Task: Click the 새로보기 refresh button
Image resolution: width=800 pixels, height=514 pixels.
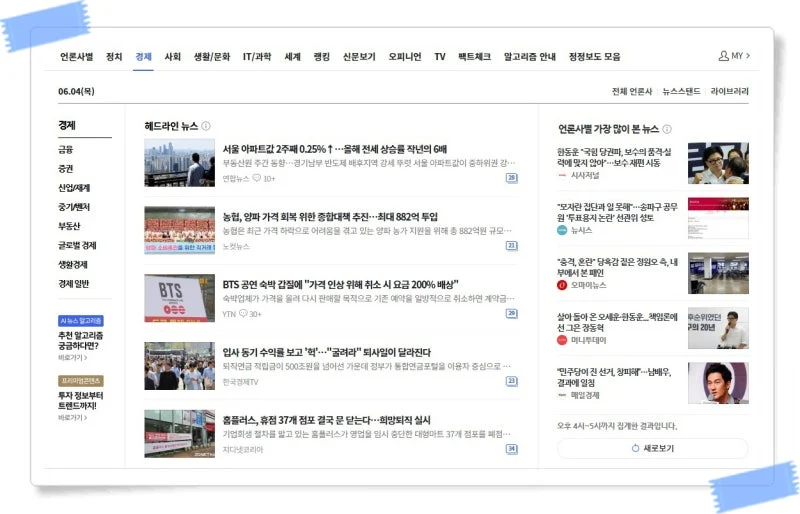Action: point(653,448)
